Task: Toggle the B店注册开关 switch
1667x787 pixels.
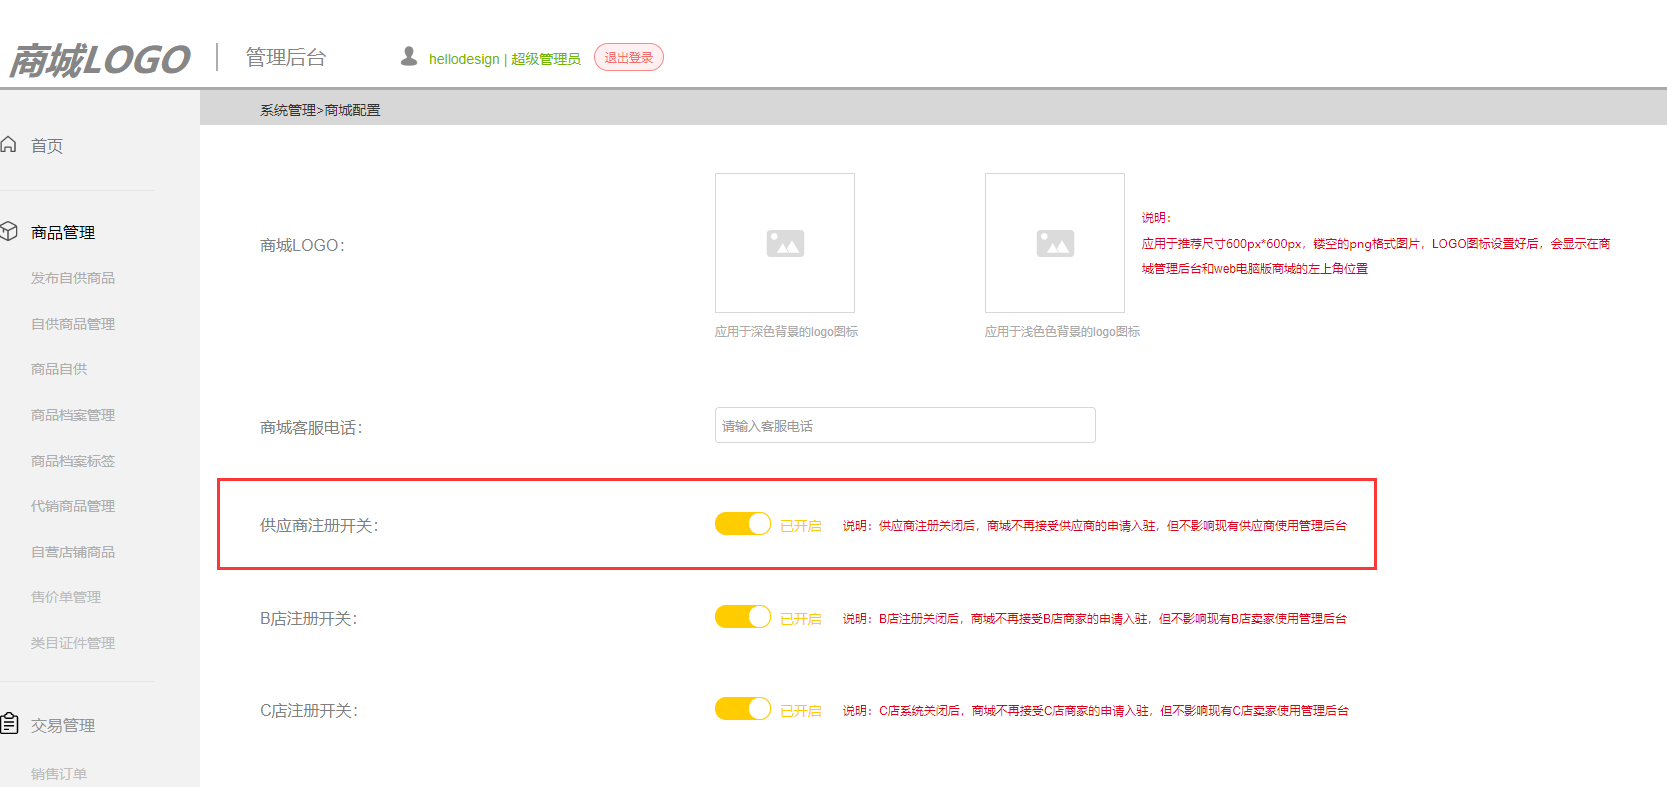Action: click(x=743, y=617)
